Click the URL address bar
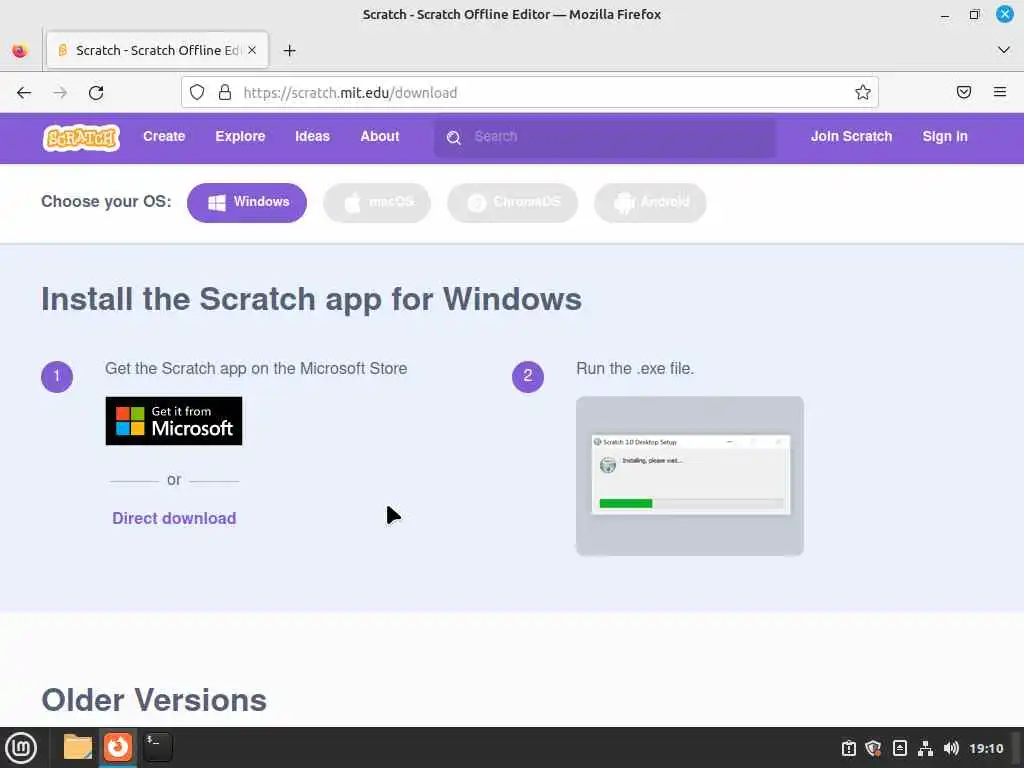 point(529,92)
